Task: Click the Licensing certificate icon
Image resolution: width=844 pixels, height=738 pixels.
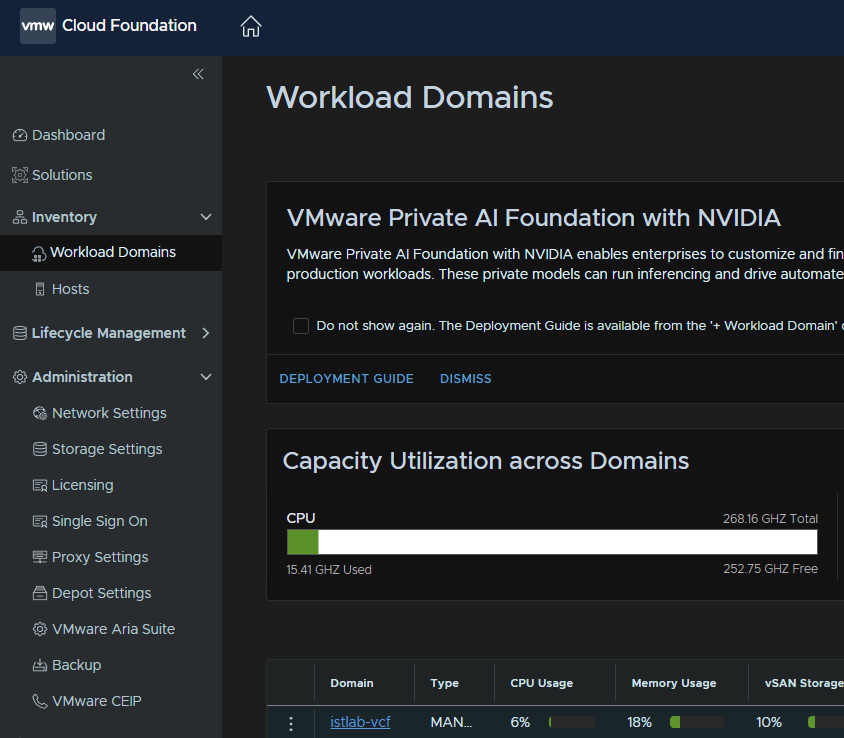Action: (x=40, y=485)
